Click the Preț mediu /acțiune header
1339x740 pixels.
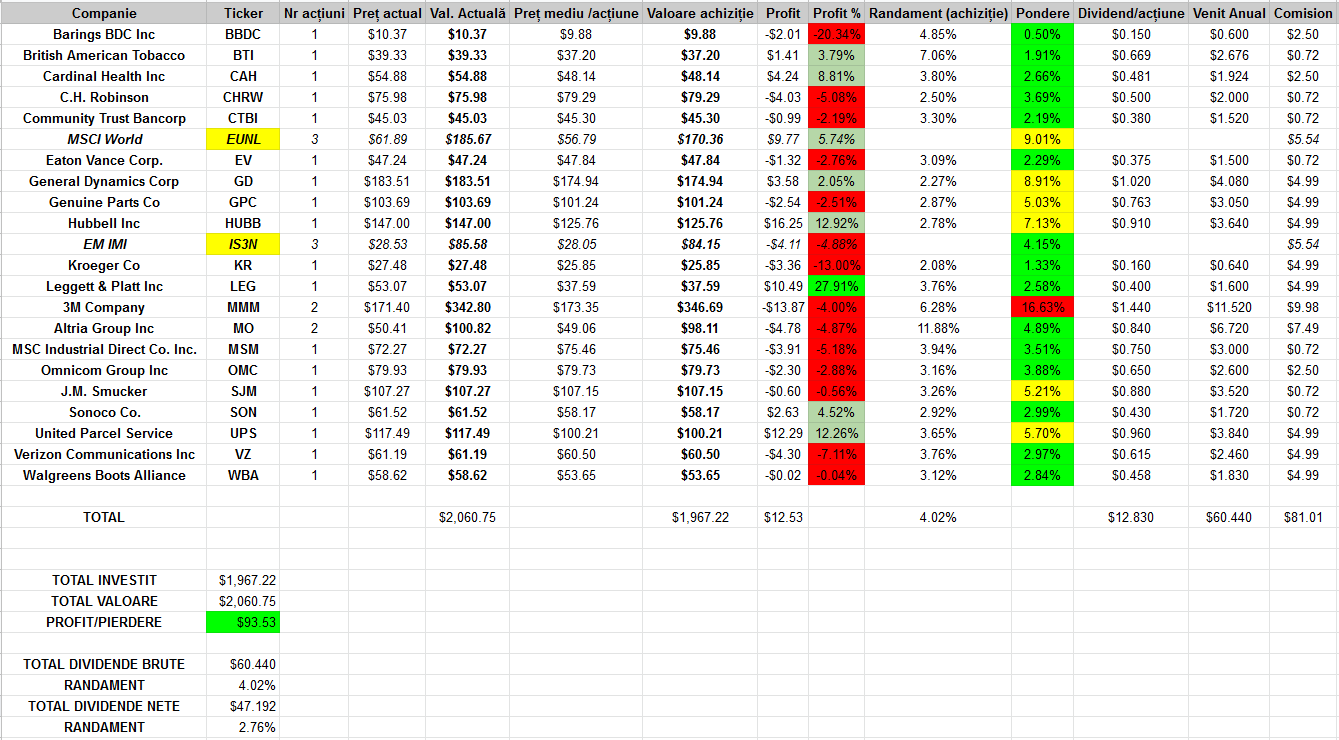tap(576, 14)
